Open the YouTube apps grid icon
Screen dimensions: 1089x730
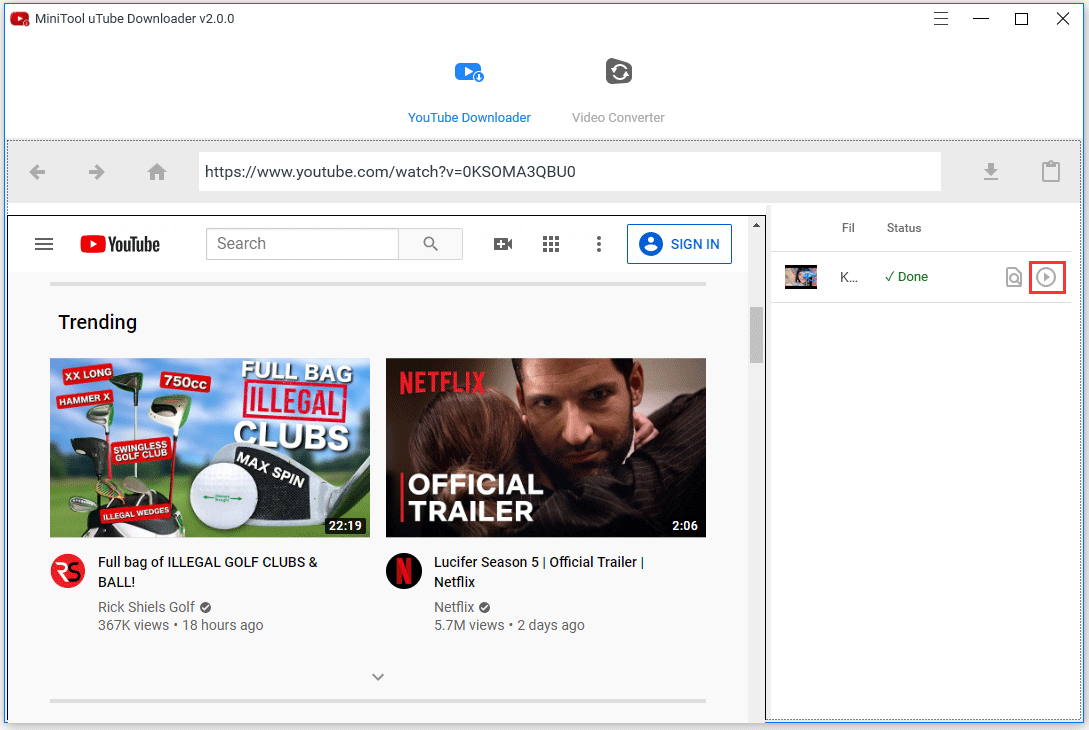(x=551, y=244)
